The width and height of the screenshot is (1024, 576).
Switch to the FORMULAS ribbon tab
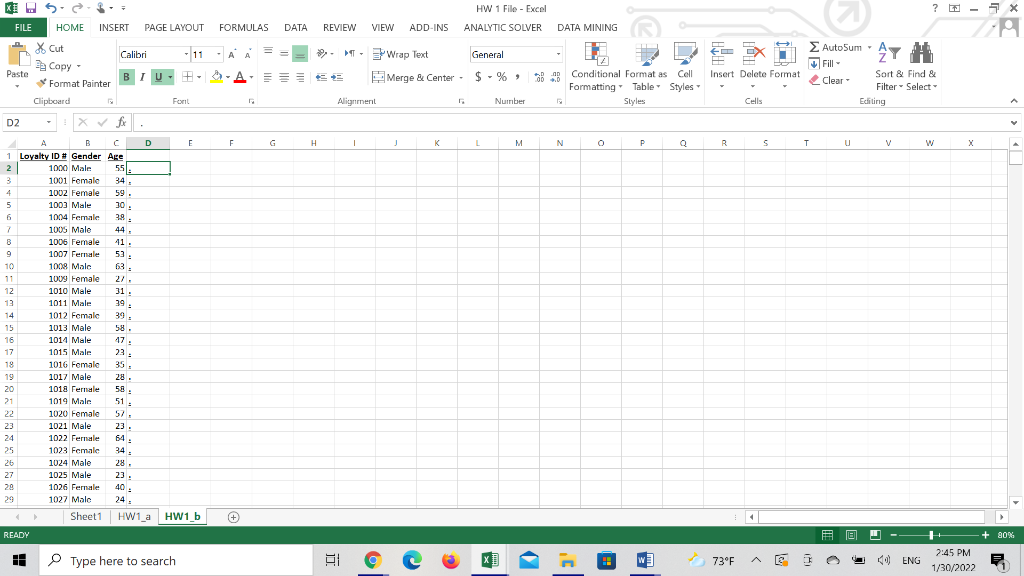coord(243,27)
